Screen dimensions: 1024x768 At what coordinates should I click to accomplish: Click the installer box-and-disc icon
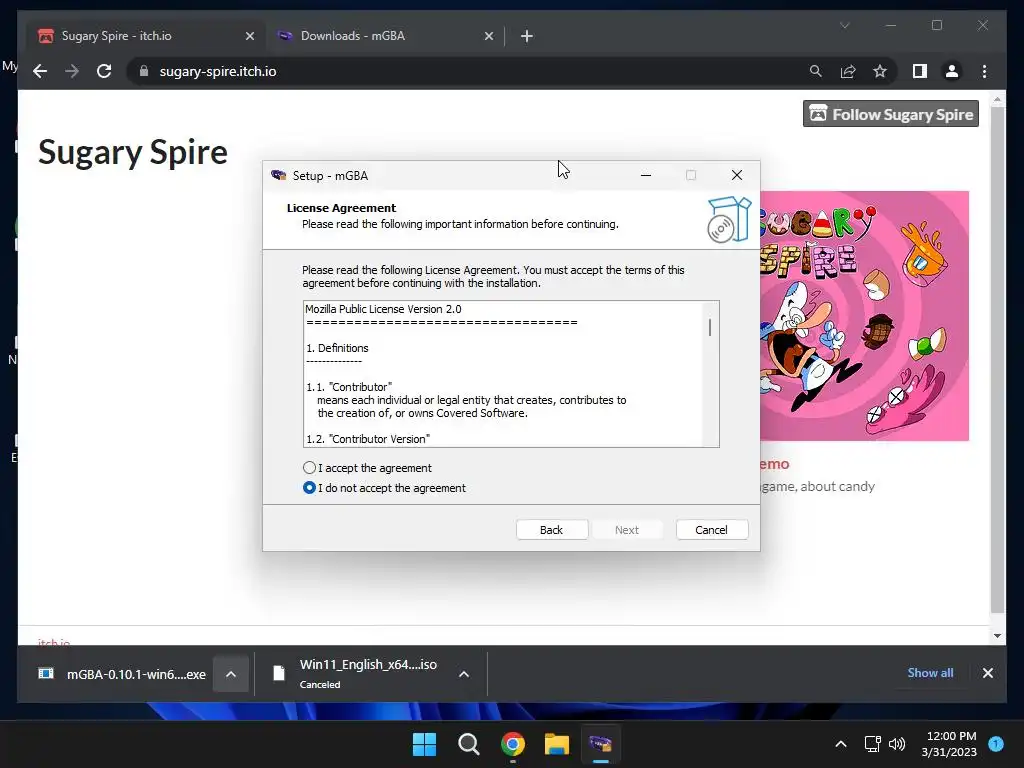click(x=729, y=219)
